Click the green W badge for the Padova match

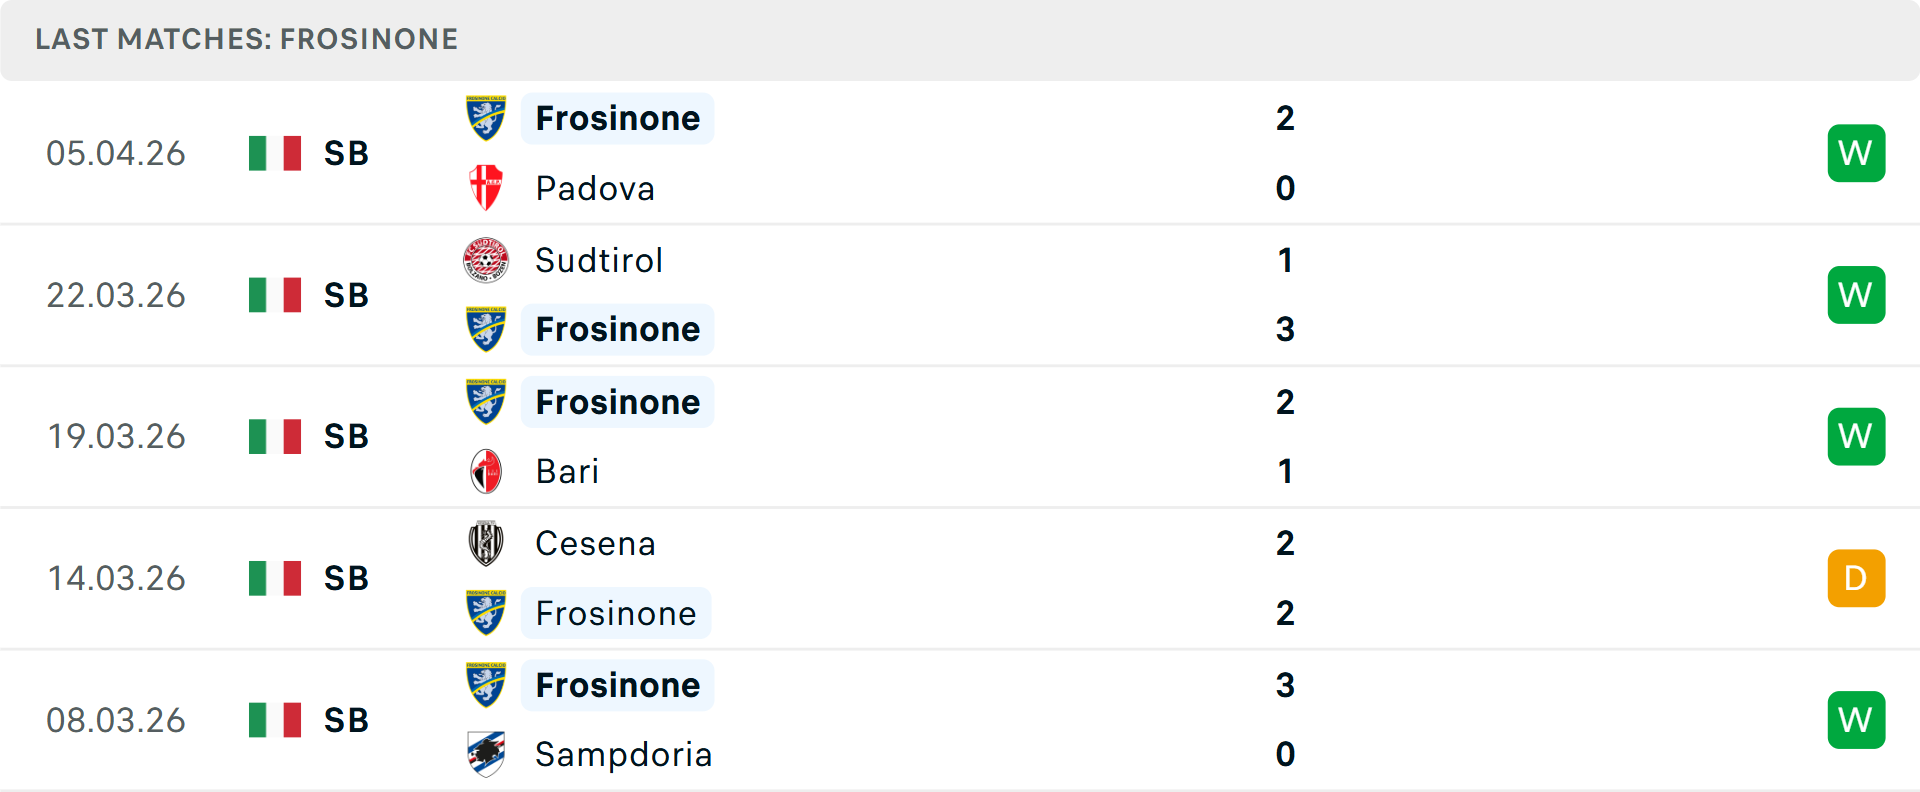(x=1856, y=153)
